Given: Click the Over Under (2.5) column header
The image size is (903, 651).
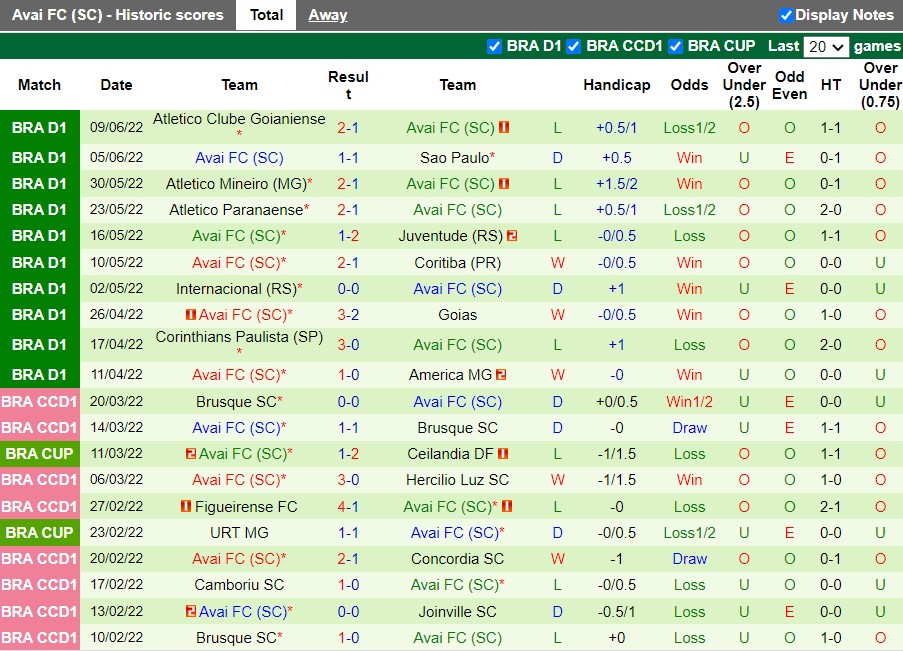Looking at the screenshot, I should tap(744, 85).
